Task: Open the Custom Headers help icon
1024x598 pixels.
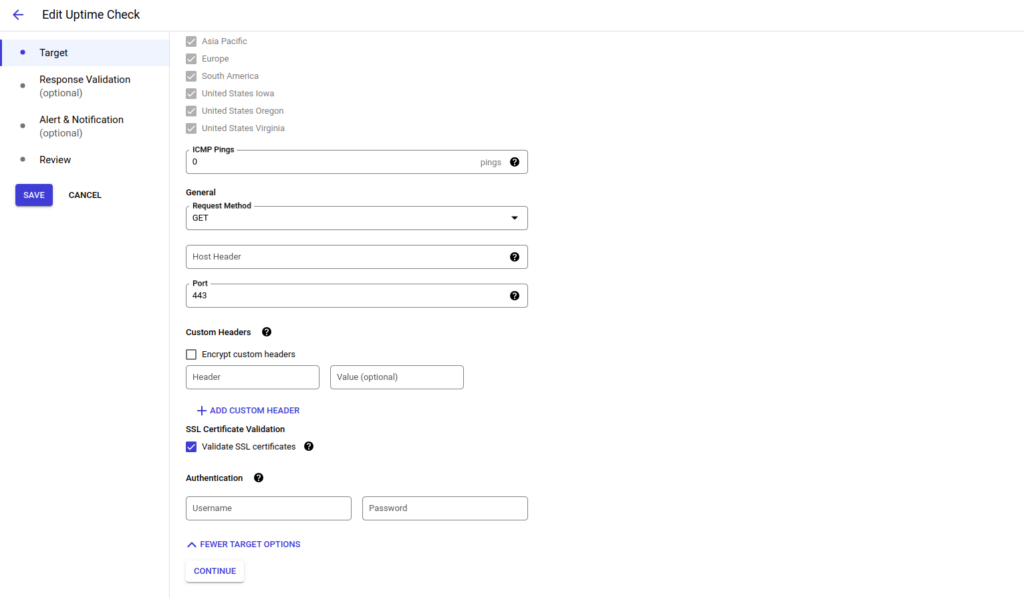Action: 266,332
